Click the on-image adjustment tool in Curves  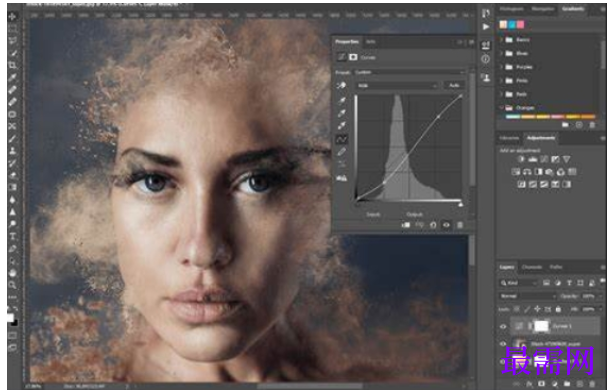click(342, 86)
